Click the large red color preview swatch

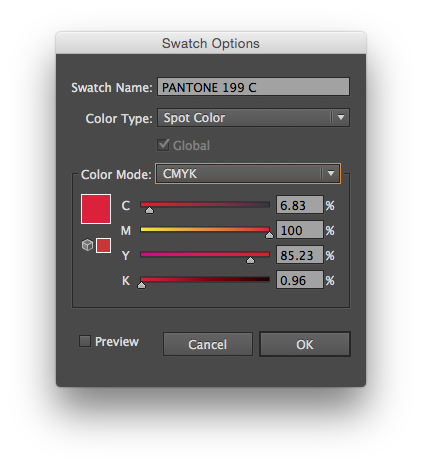[x=96, y=209]
